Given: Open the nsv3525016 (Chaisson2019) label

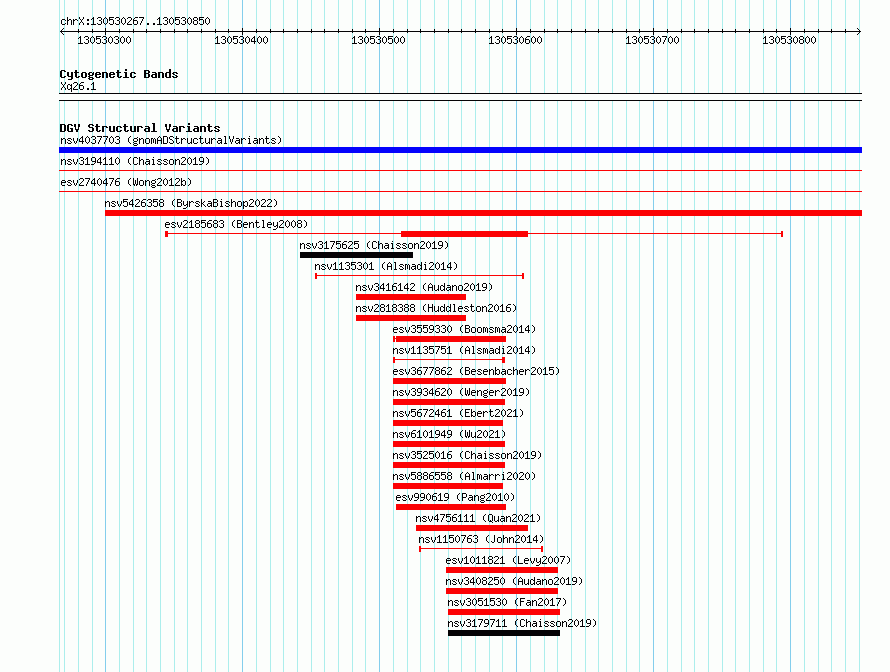Looking at the screenshot, I should (x=467, y=455).
